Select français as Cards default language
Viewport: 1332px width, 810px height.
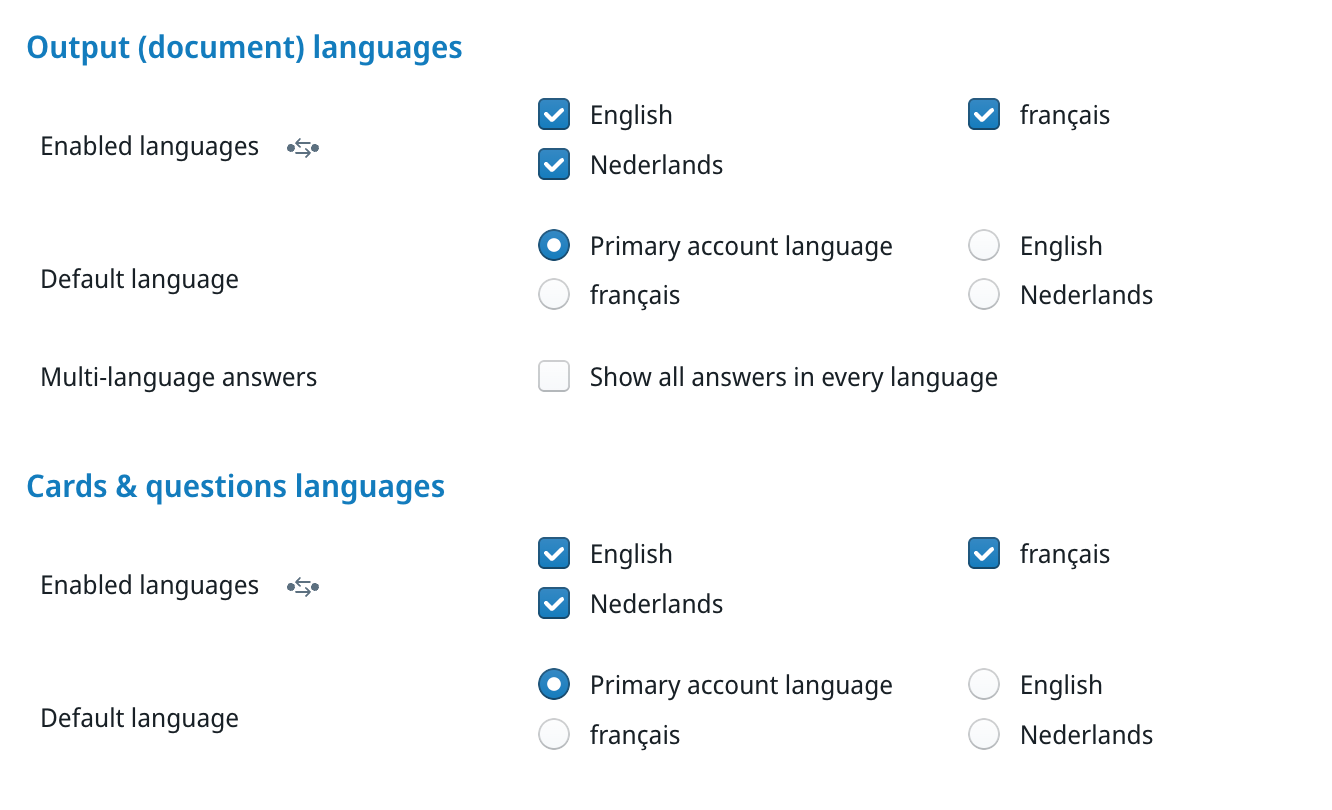(x=554, y=735)
